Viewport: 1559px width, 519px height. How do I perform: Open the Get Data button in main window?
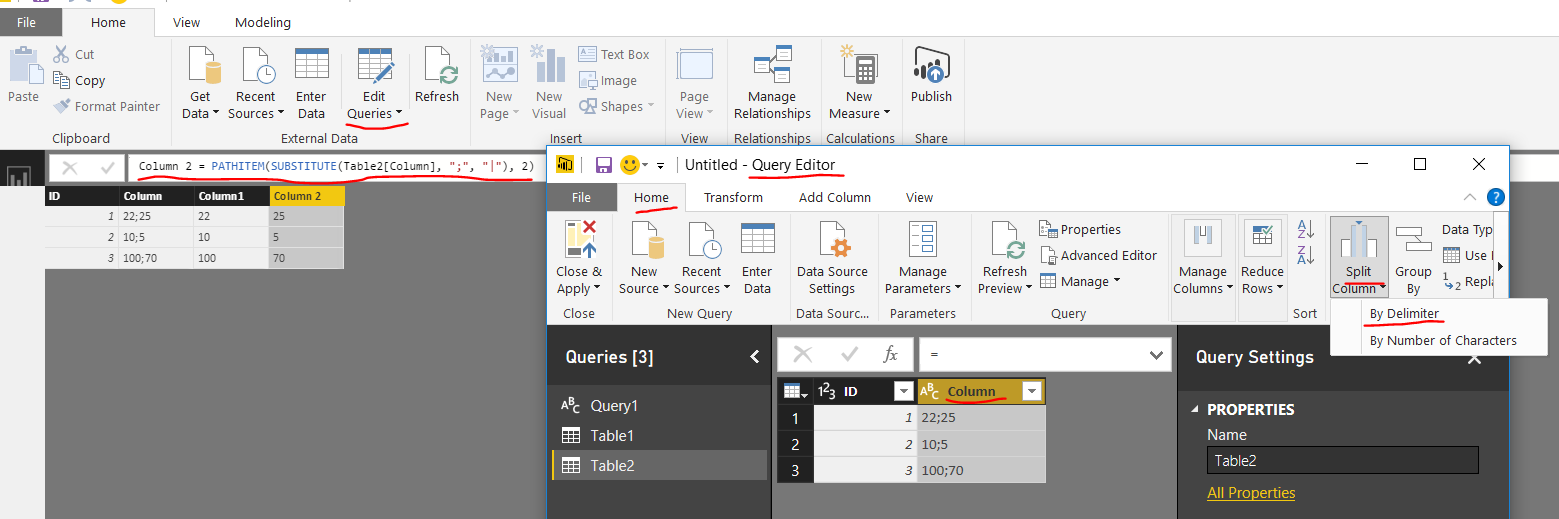point(201,83)
